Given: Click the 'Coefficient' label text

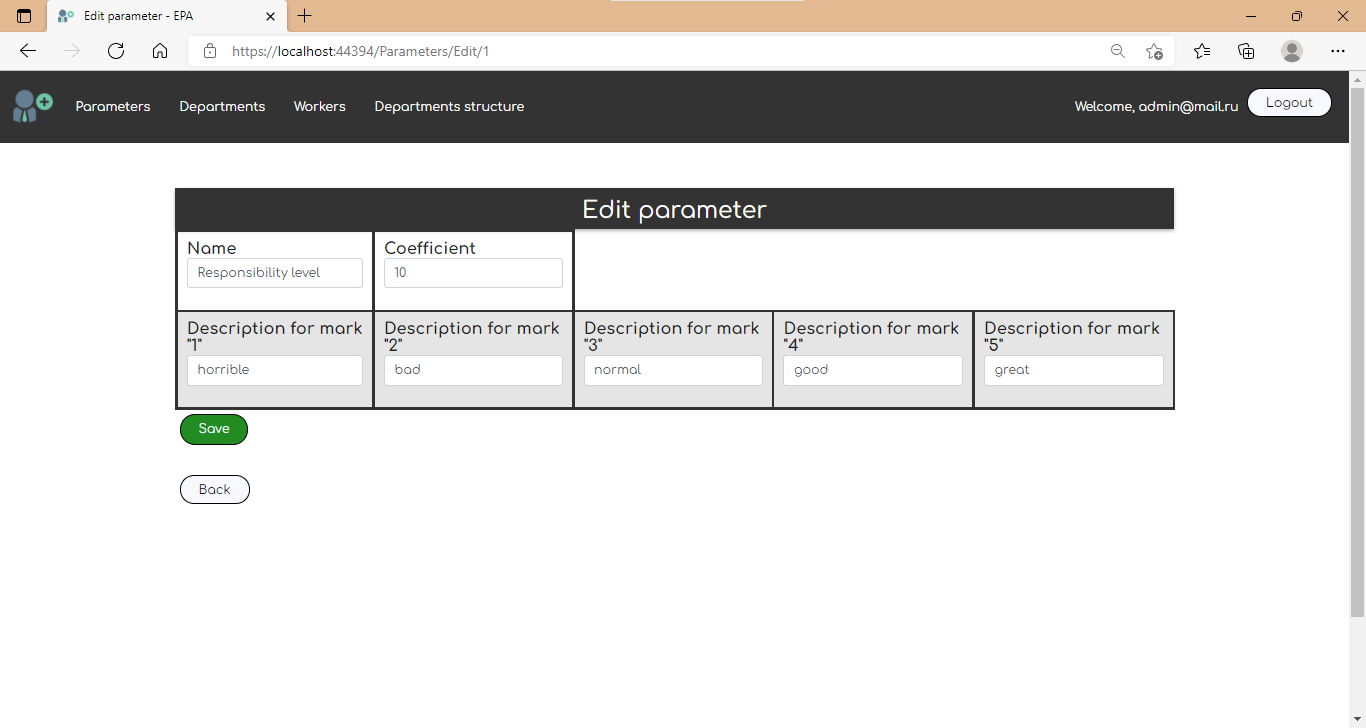Looking at the screenshot, I should point(430,248).
